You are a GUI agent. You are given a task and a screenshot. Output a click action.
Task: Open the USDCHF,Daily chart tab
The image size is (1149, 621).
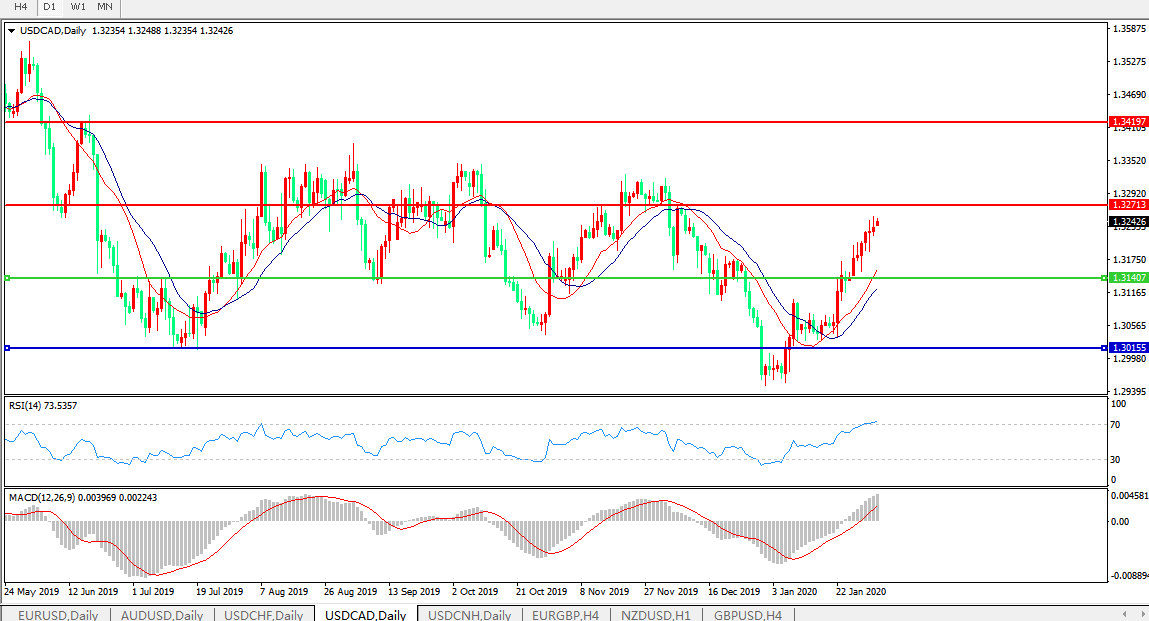264,614
